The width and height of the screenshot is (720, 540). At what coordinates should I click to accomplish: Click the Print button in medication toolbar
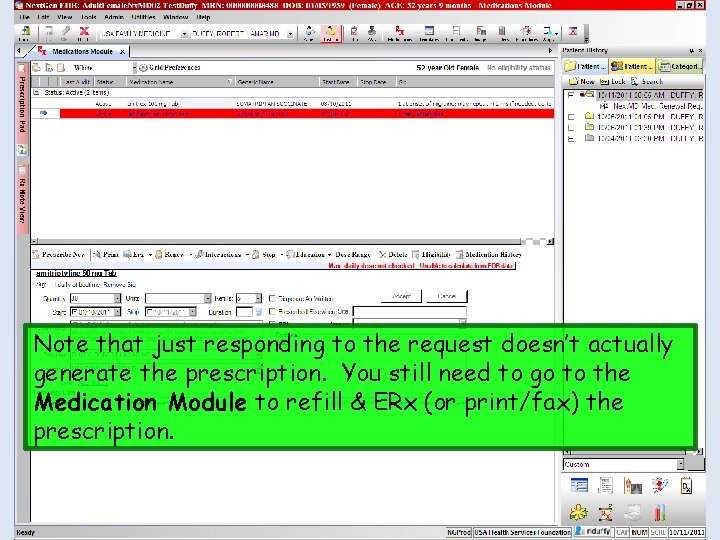(x=106, y=254)
